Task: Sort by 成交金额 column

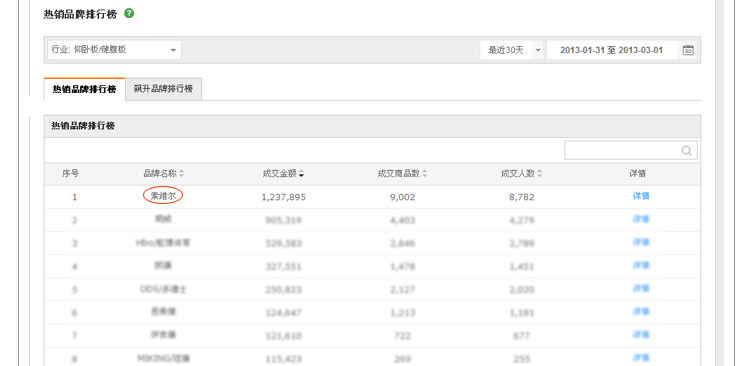Action: tap(283, 174)
